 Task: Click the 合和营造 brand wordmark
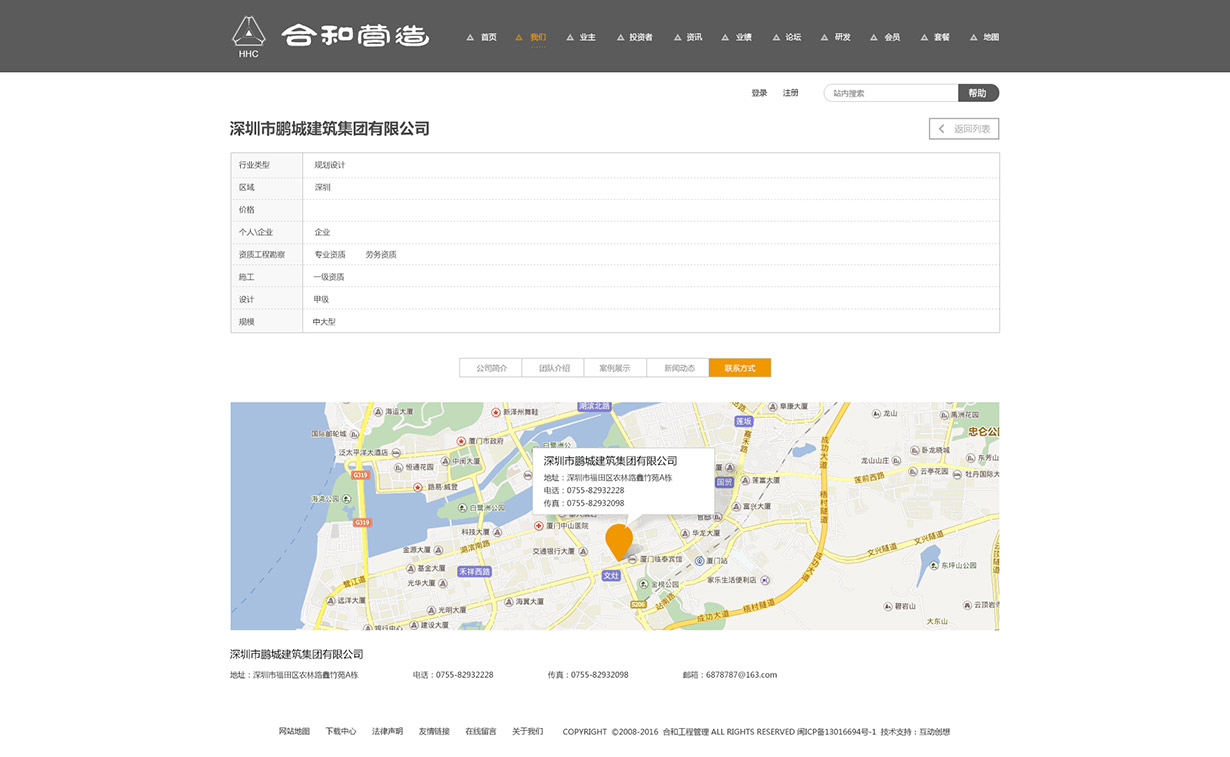355,36
